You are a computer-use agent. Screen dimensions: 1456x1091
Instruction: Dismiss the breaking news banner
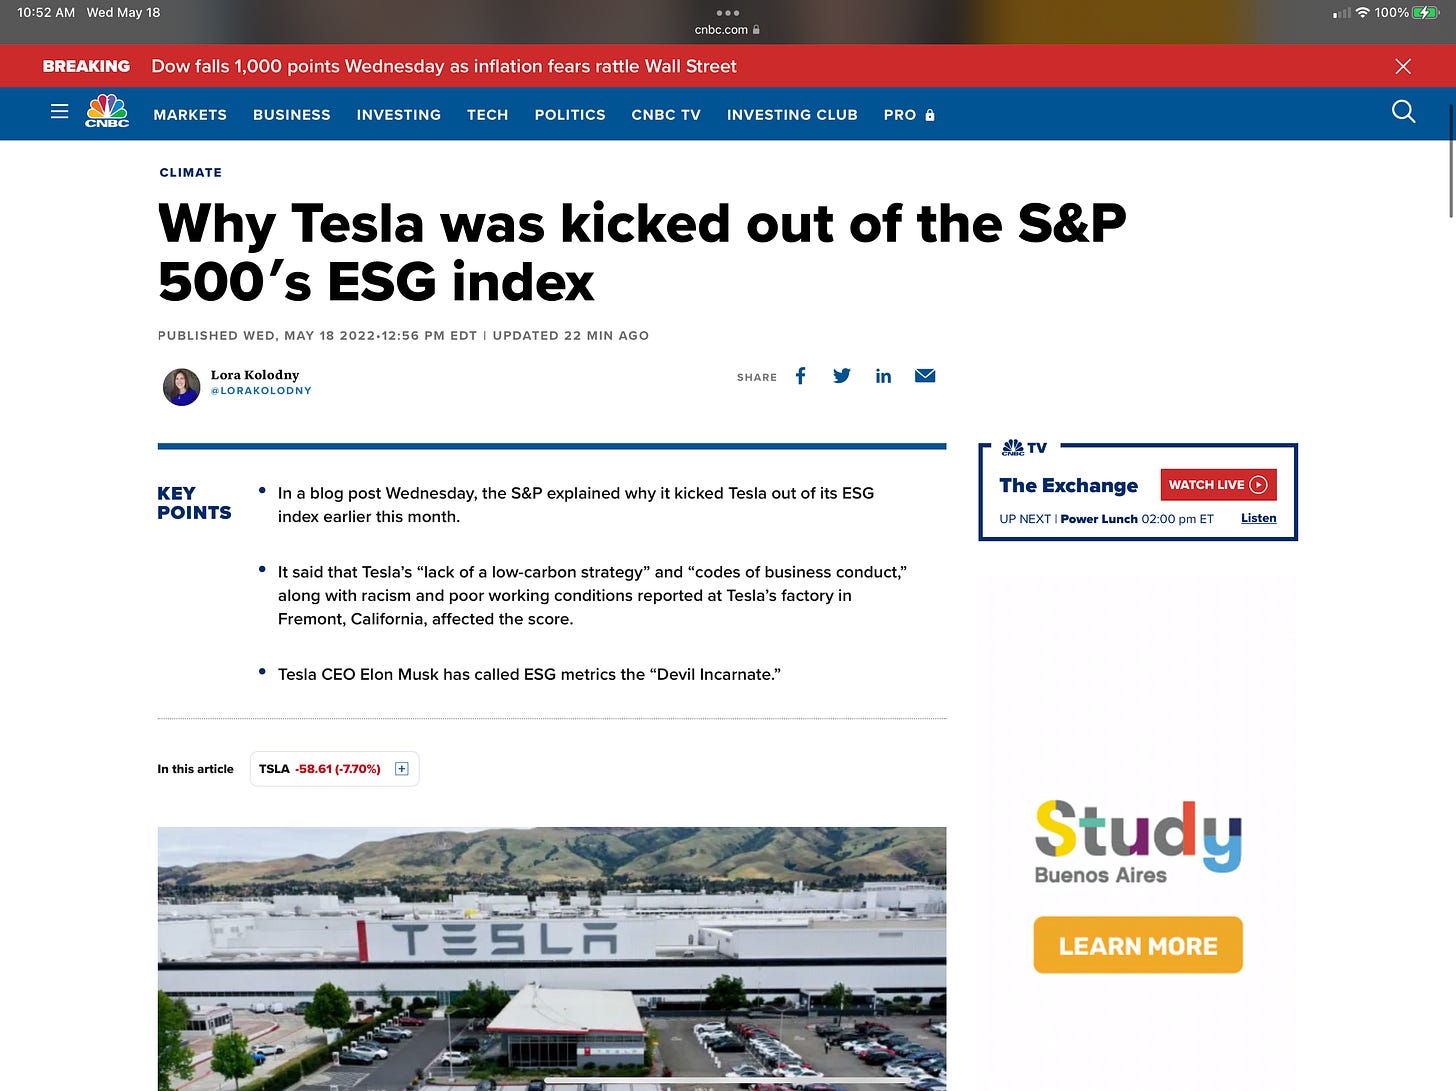[x=1403, y=66]
